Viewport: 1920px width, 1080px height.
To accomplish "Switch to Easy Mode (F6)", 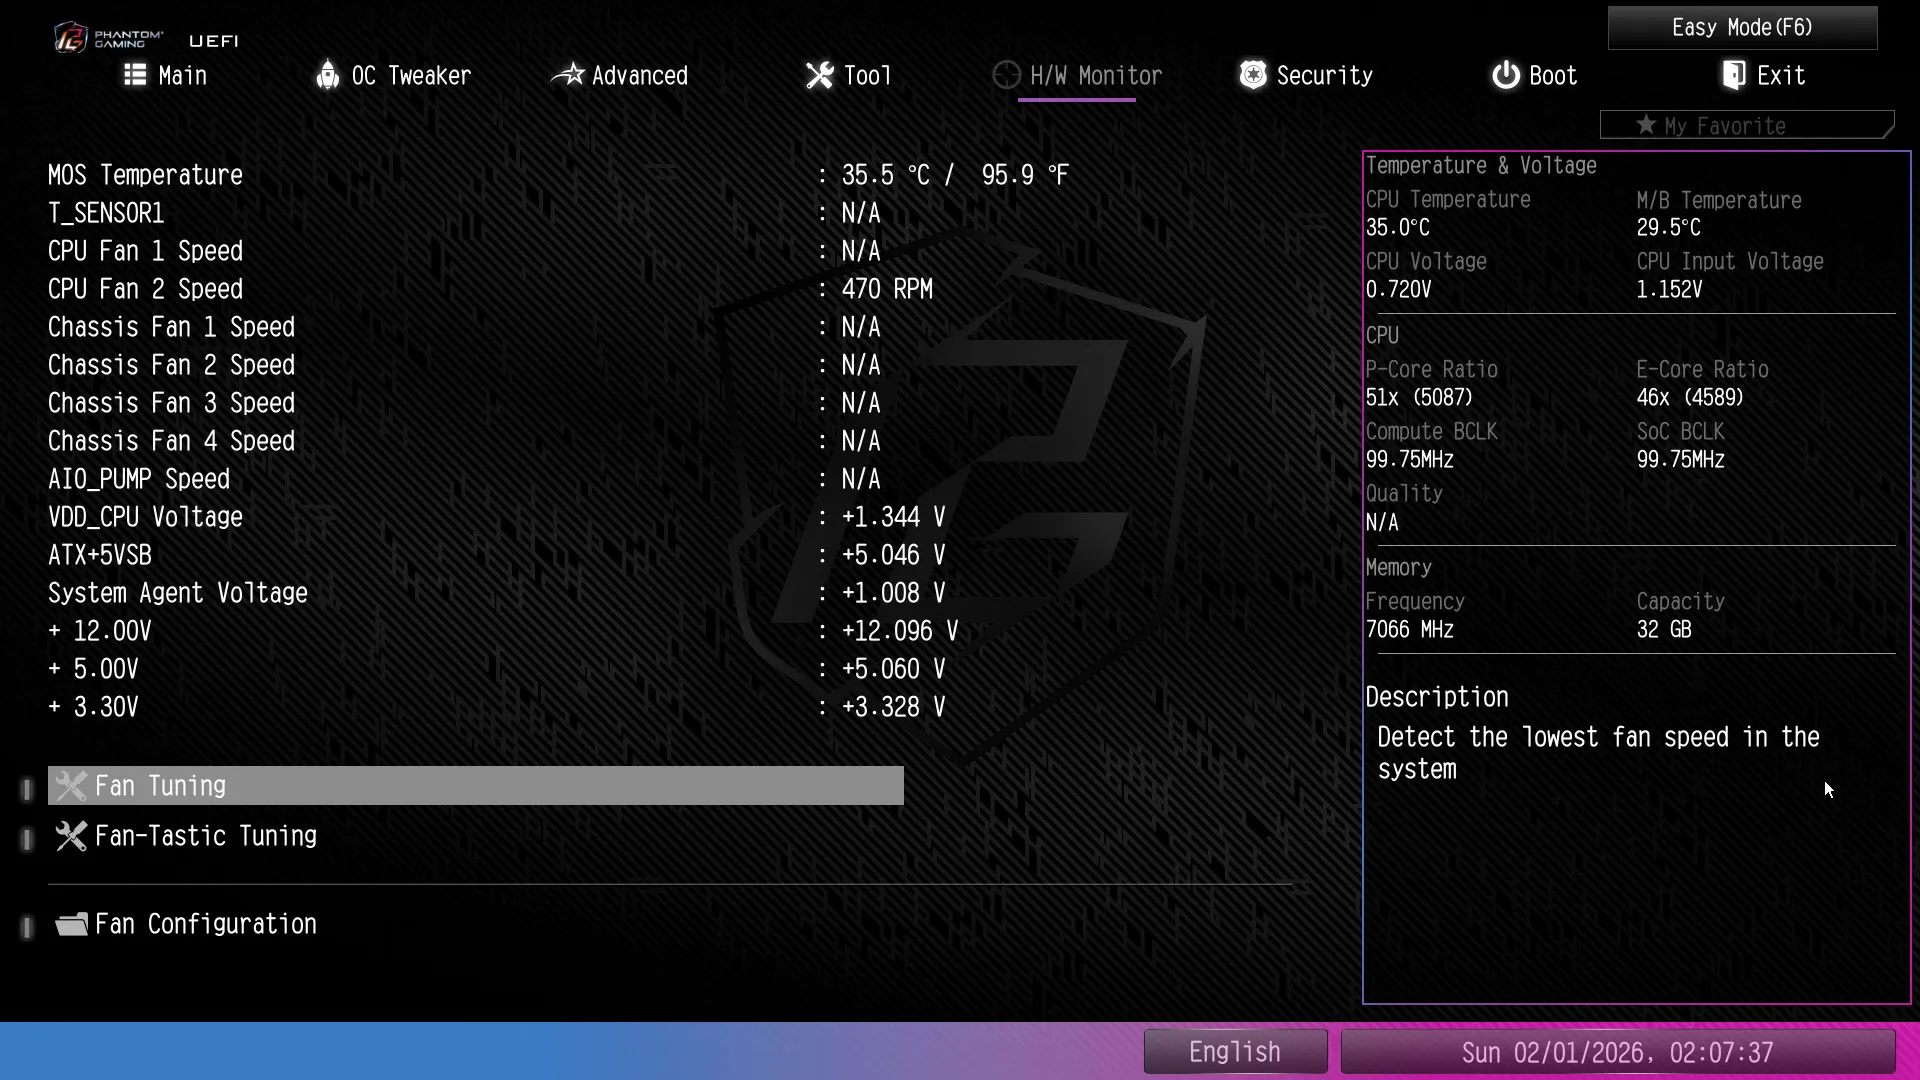I will click(1742, 28).
